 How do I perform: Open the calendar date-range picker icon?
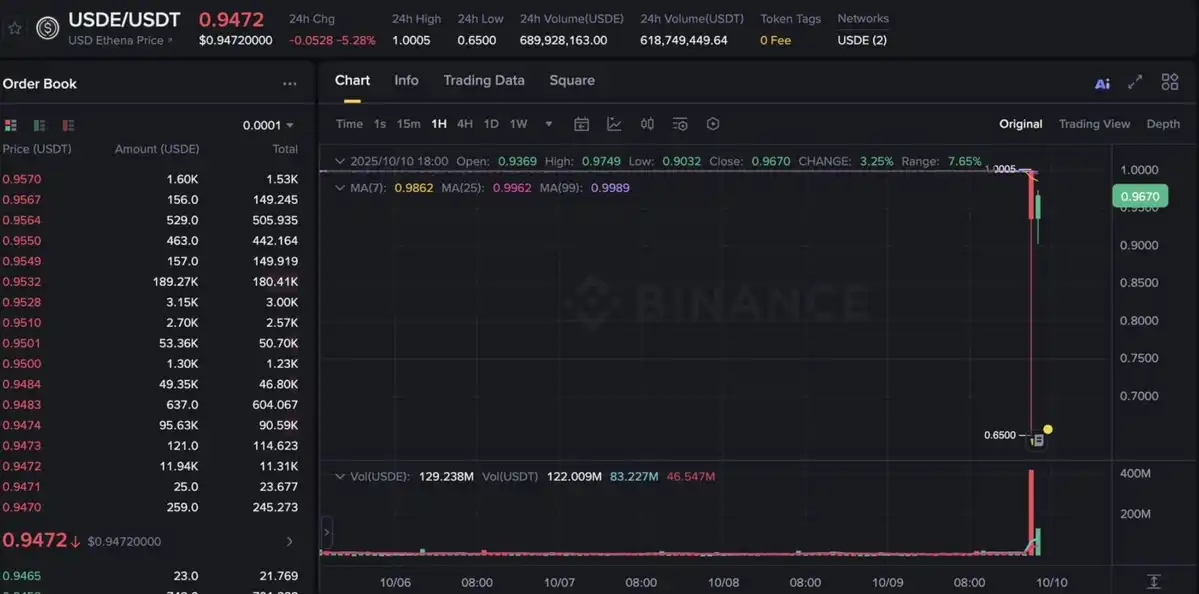coord(581,124)
